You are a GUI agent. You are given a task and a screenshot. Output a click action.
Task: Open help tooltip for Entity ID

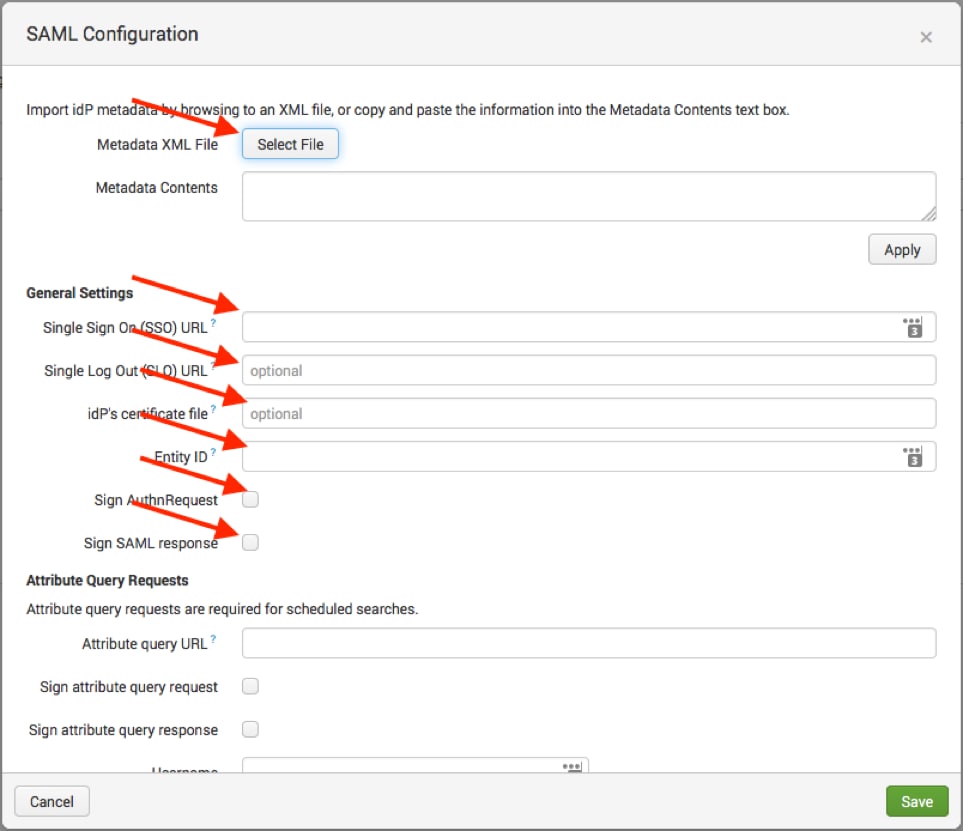click(x=213, y=451)
